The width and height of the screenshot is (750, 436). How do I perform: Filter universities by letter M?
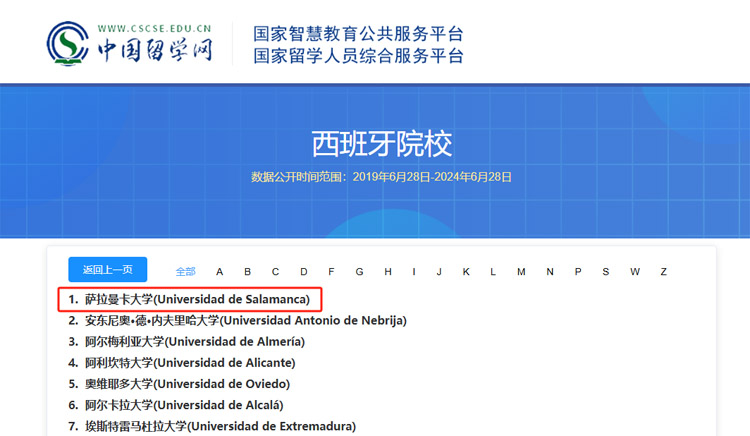521,272
